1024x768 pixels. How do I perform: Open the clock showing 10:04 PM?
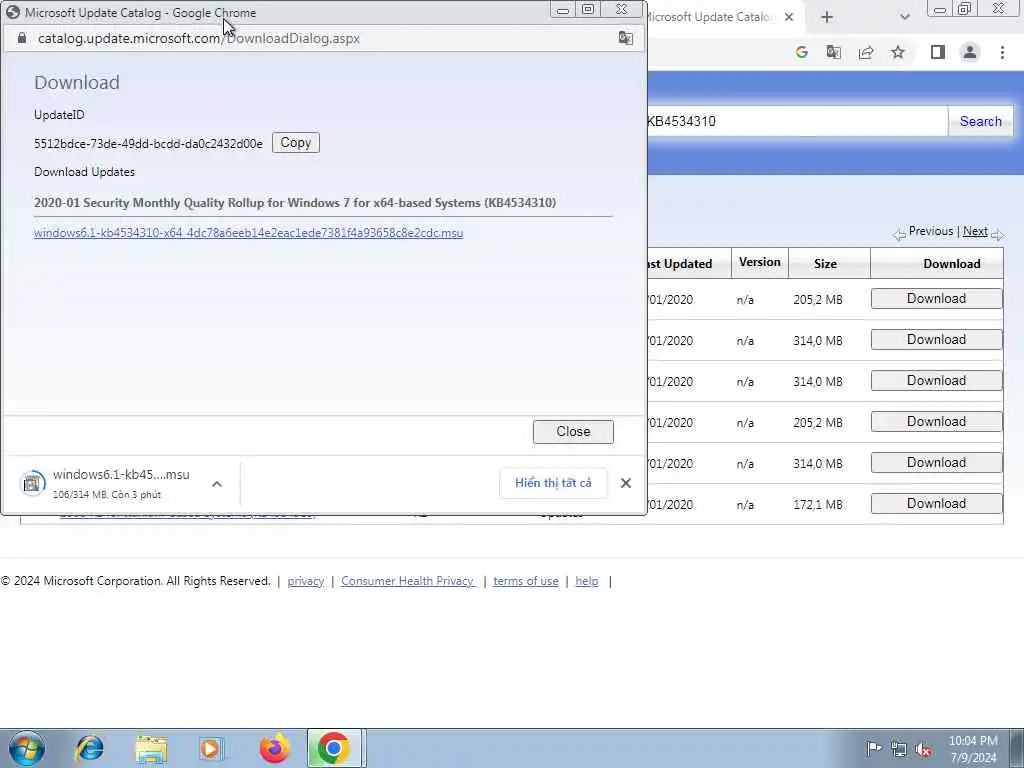[x=973, y=749]
